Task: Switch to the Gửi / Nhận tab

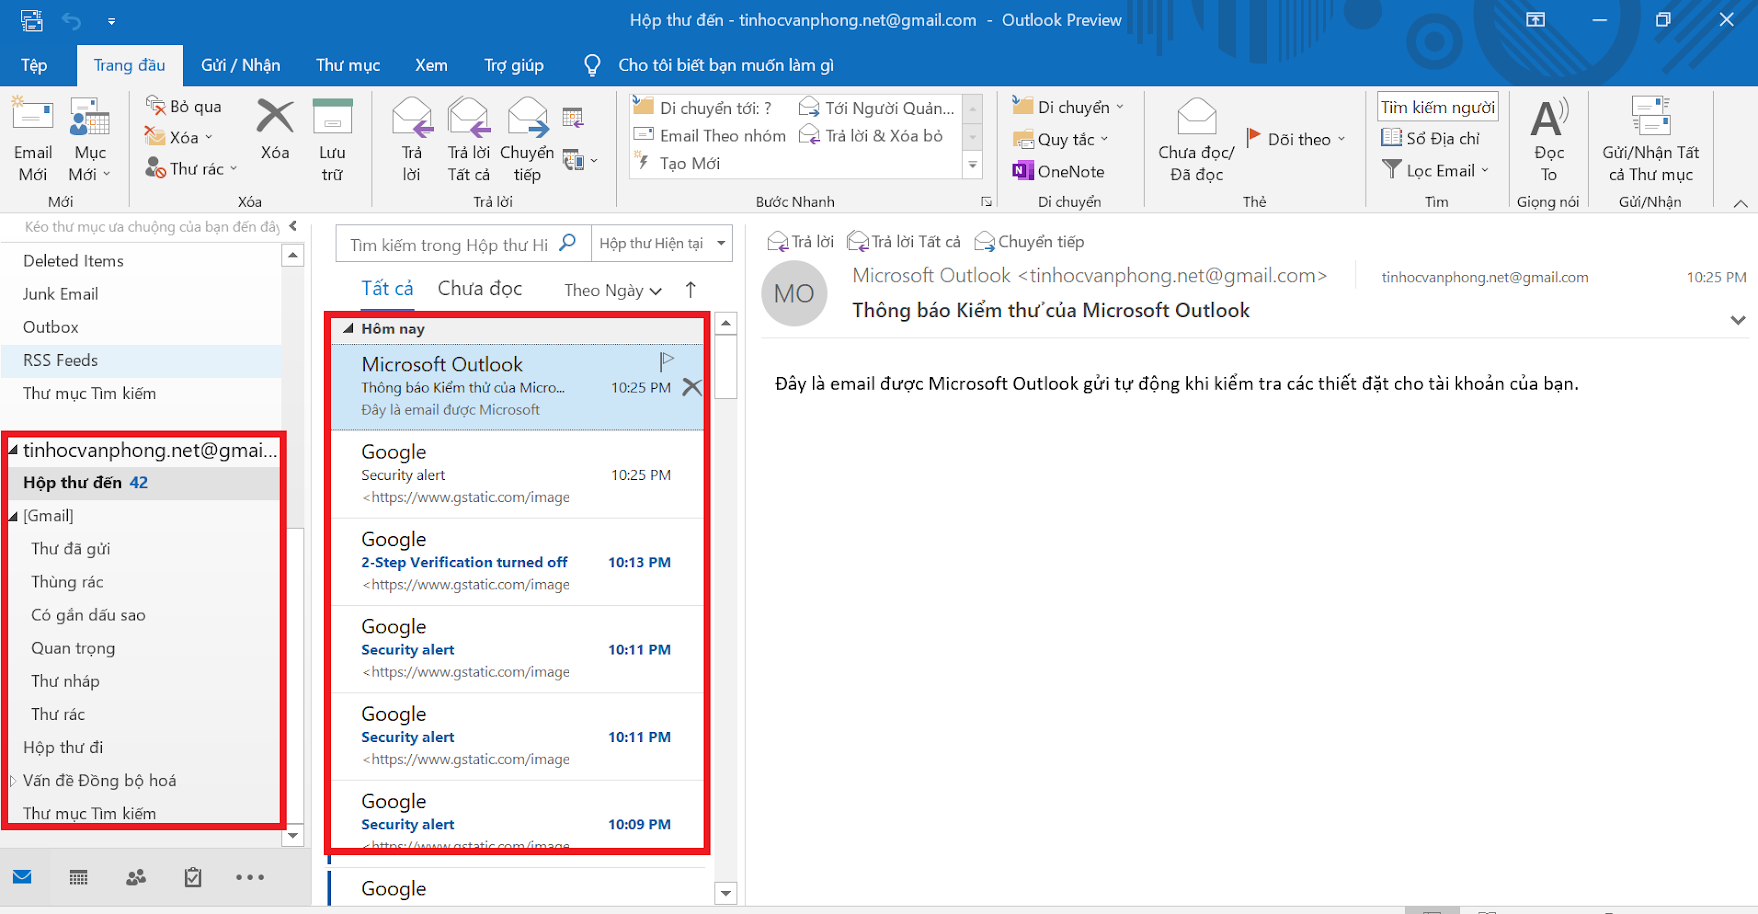Action: [240, 65]
